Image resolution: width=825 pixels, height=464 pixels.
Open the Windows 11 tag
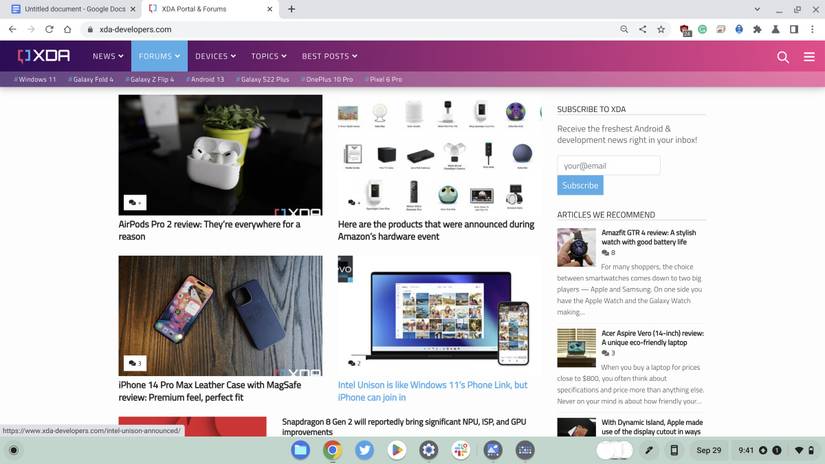coord(35,79)
